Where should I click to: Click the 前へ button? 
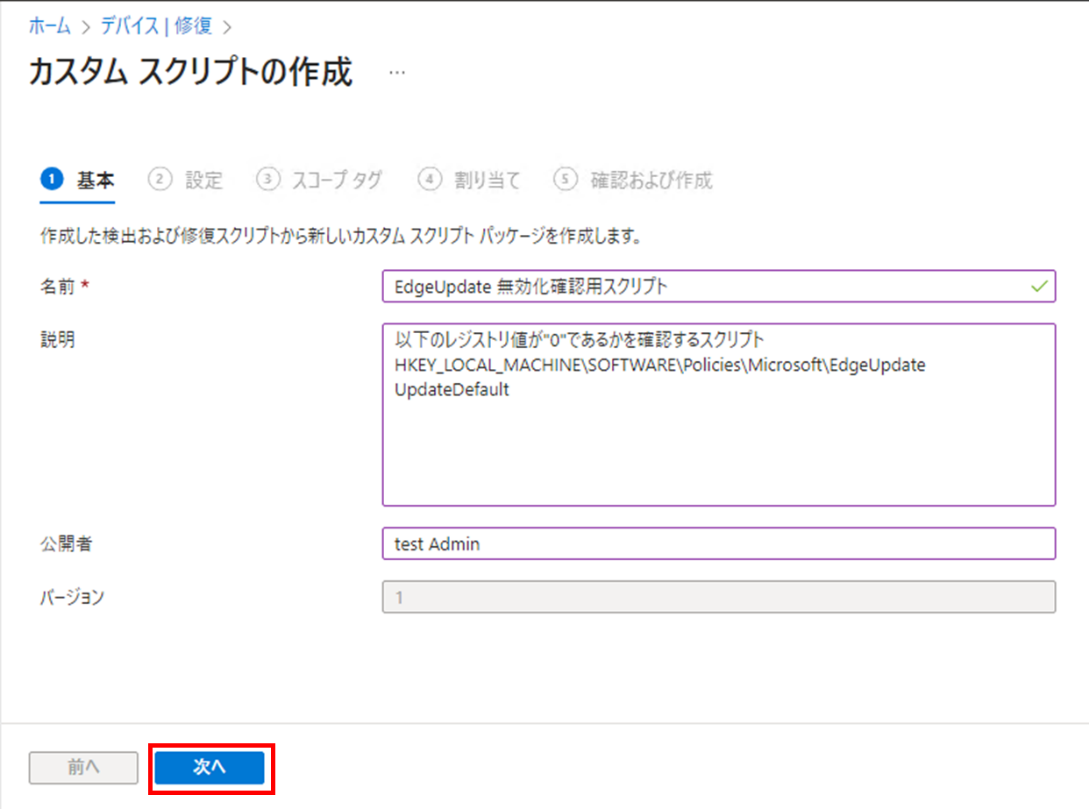click(83, 767)
